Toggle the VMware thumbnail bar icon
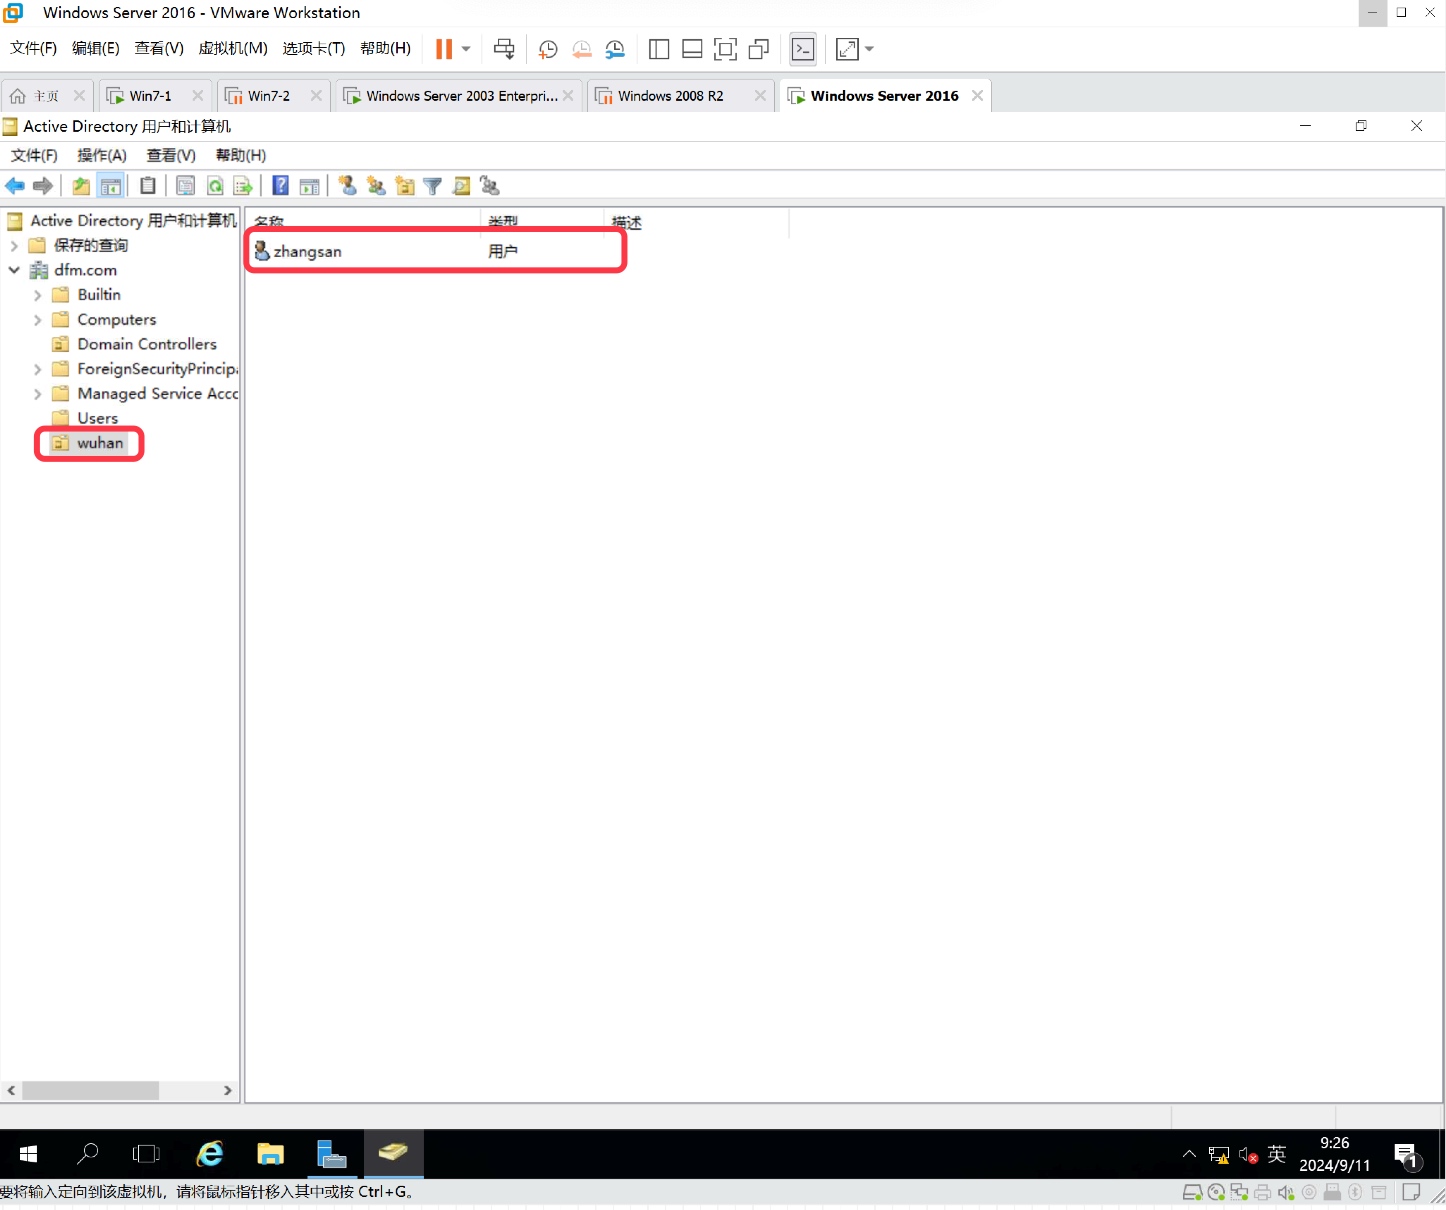 [692, 49]
